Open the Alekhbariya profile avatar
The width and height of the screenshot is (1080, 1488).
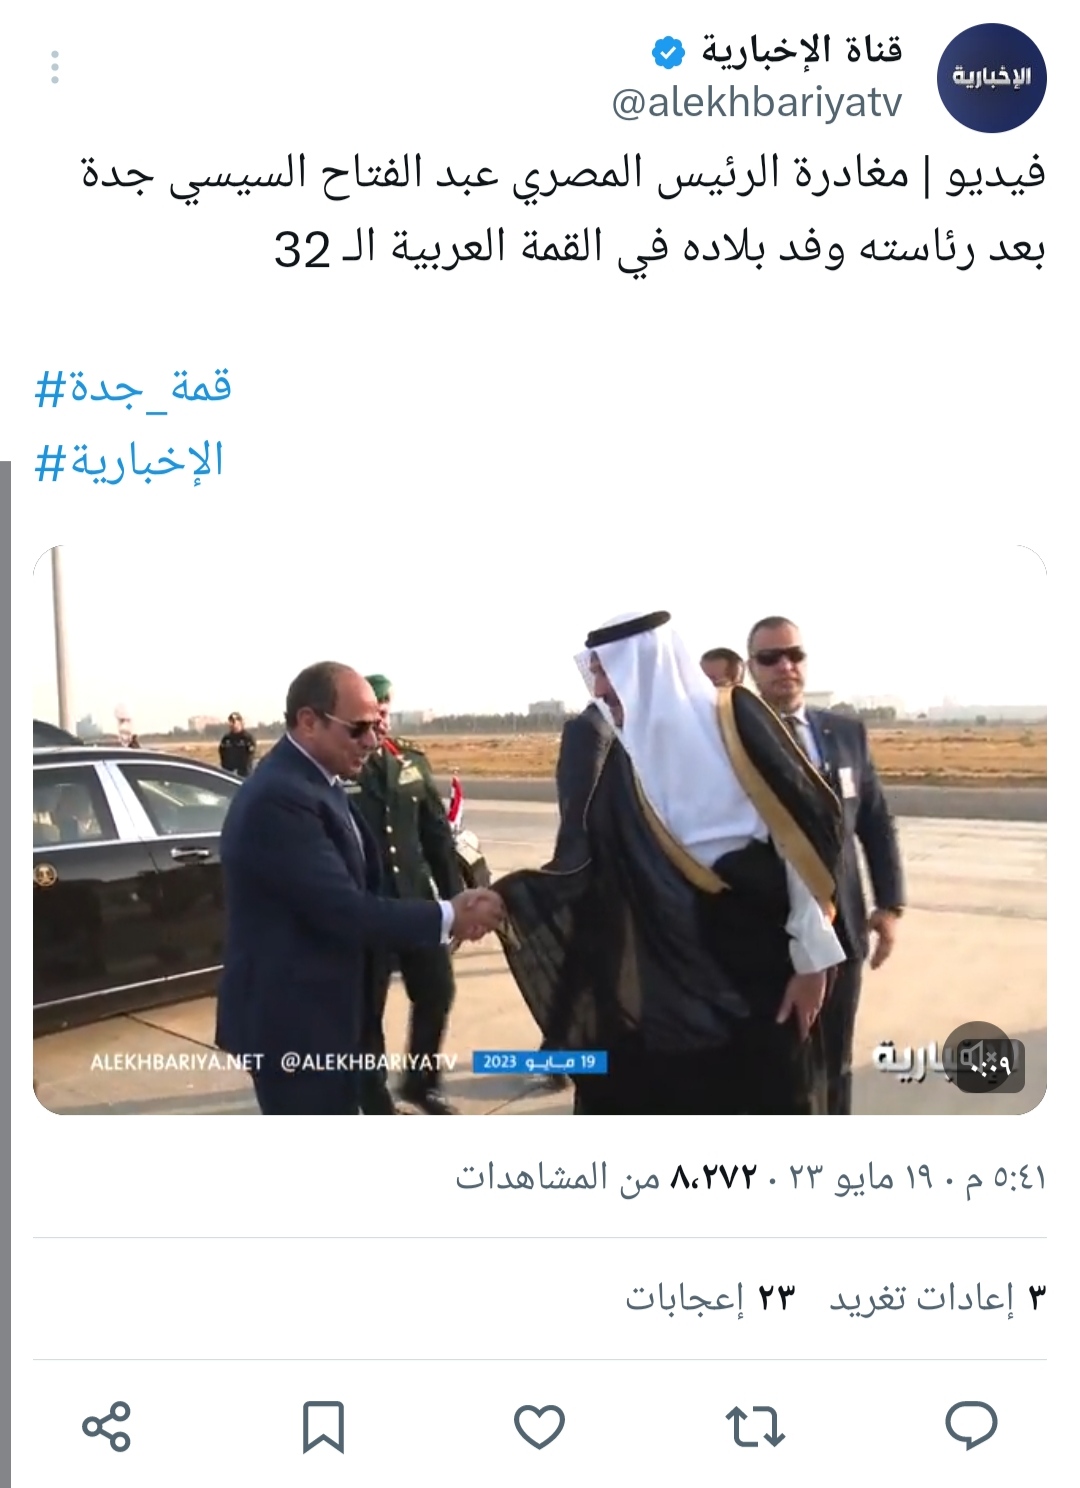[991, 78]
